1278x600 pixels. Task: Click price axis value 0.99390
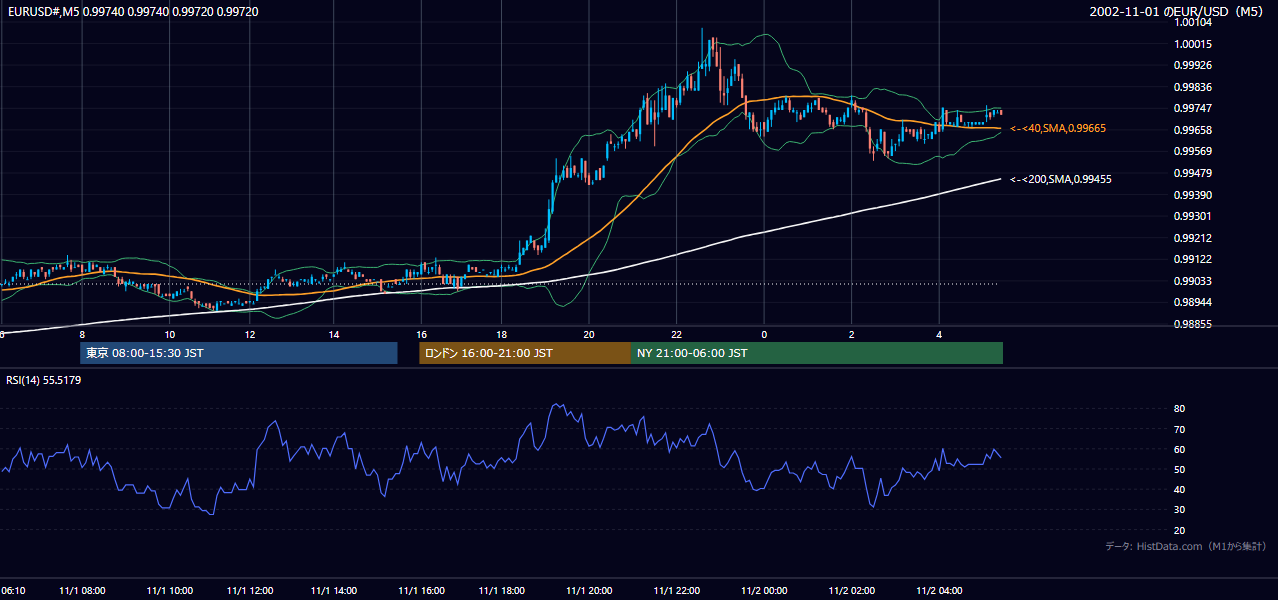pyautogui.click(x=1192, y=195)
